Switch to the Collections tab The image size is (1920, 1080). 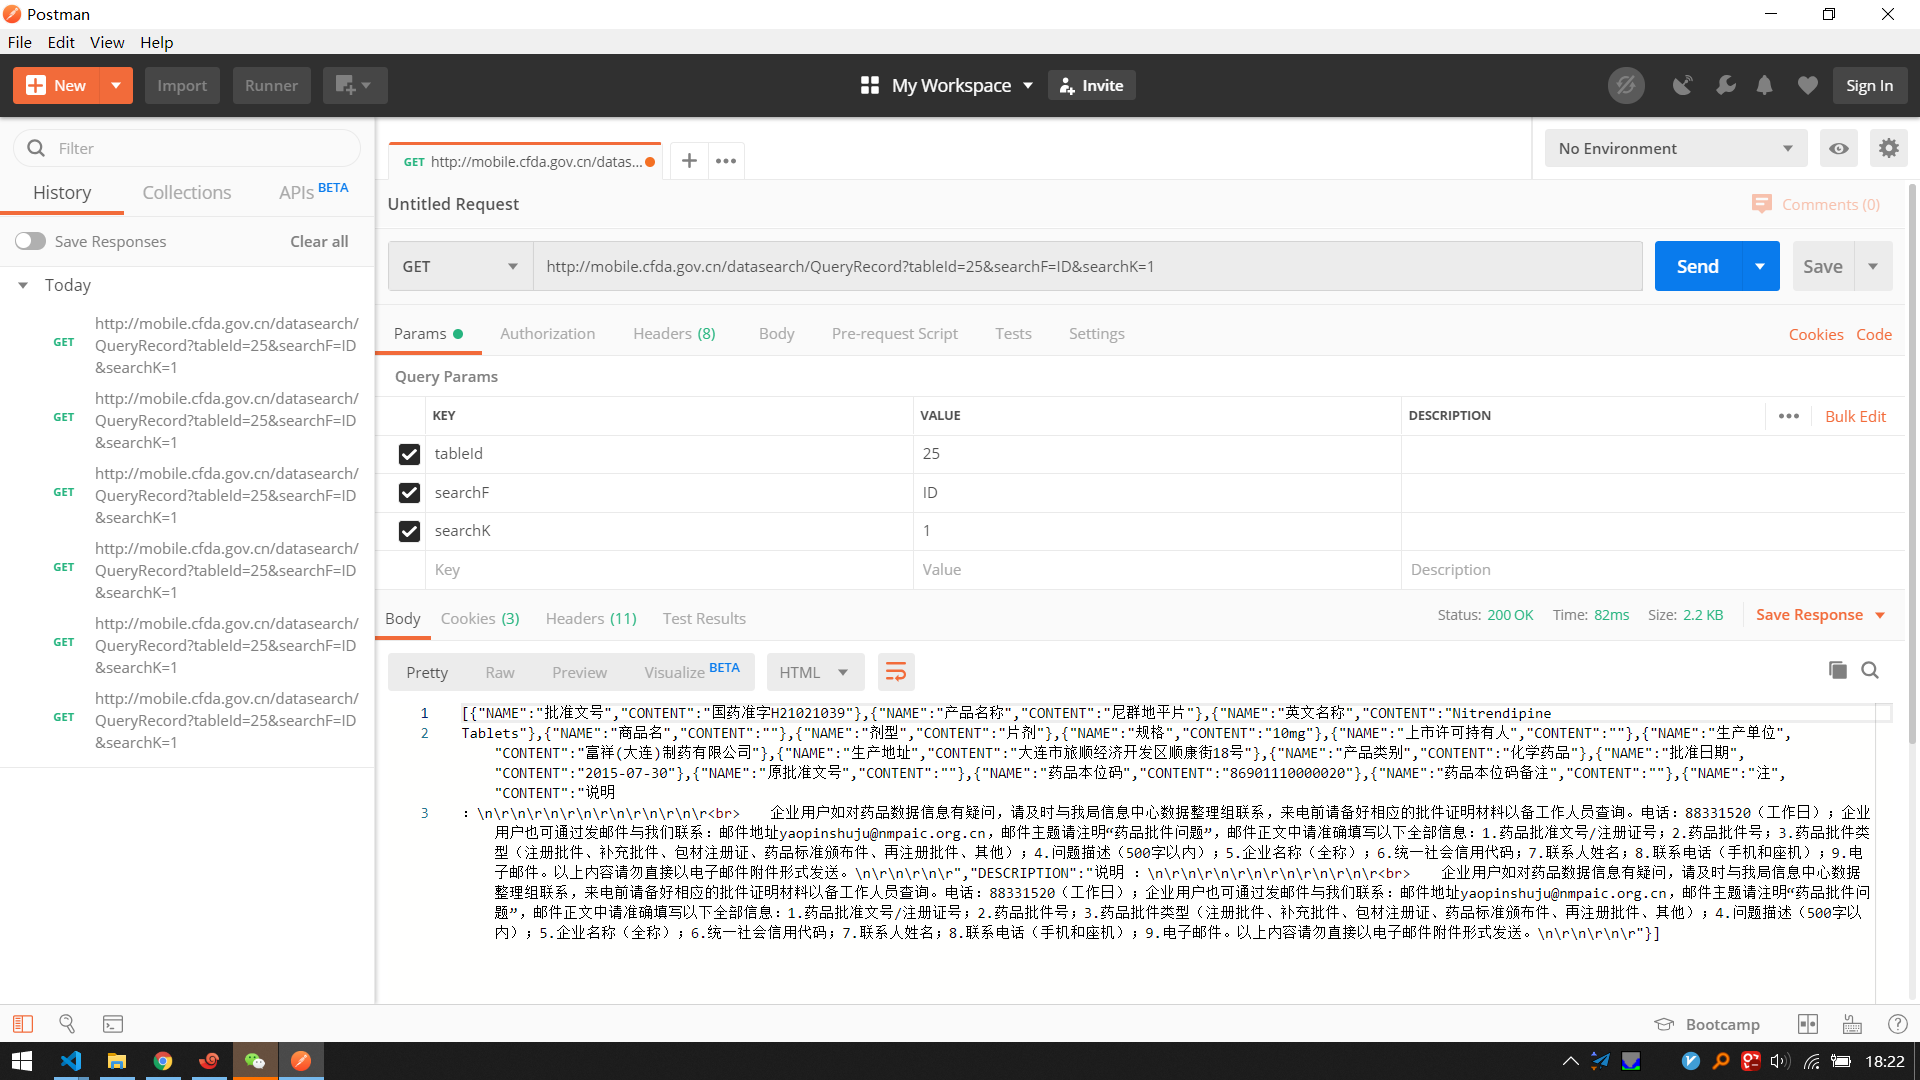[x=186, y=192]
